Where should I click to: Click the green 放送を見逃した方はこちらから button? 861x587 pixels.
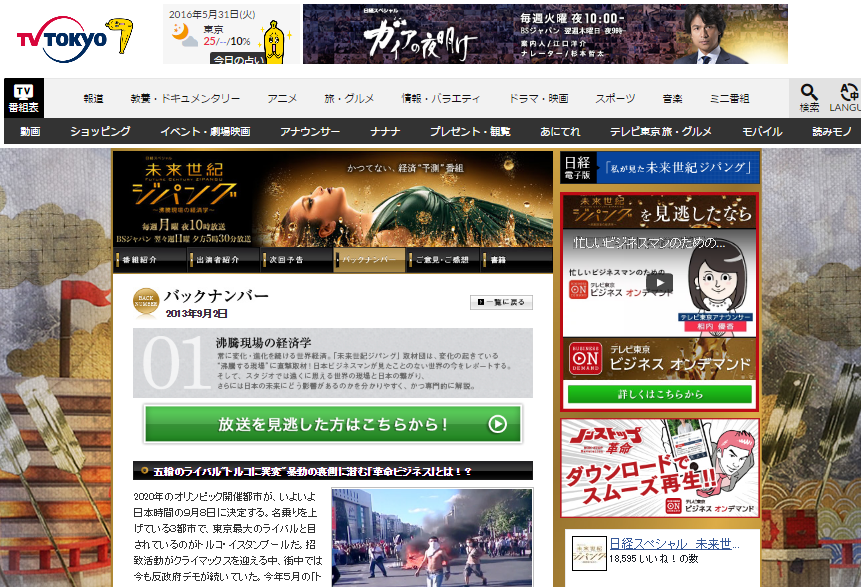point(333,424)
